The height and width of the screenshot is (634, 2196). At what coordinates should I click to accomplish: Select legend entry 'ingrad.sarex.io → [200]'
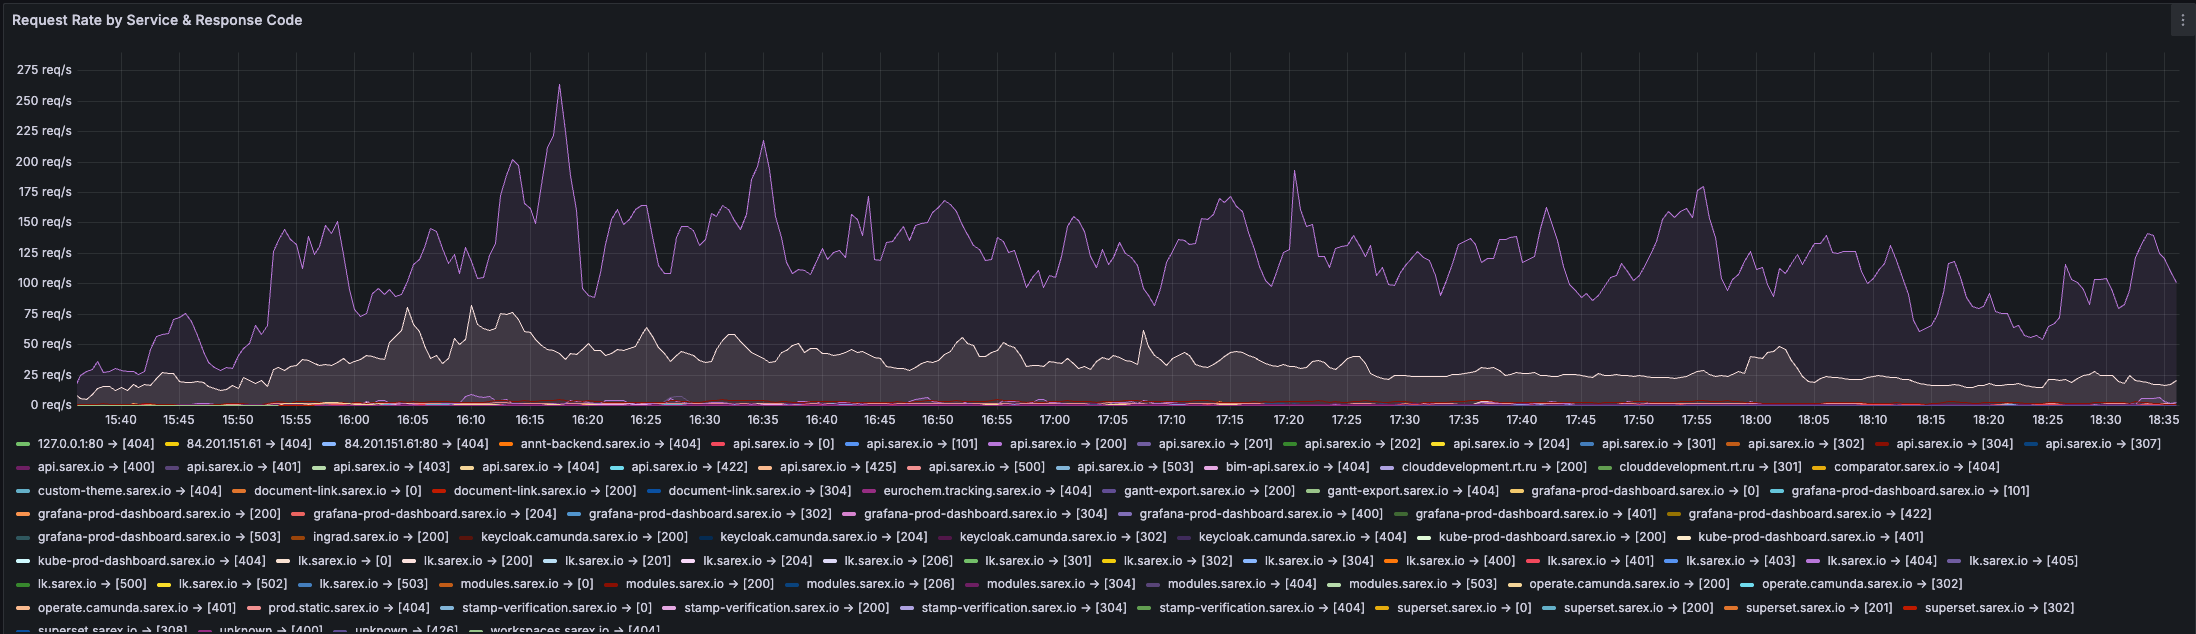point(381,537)
